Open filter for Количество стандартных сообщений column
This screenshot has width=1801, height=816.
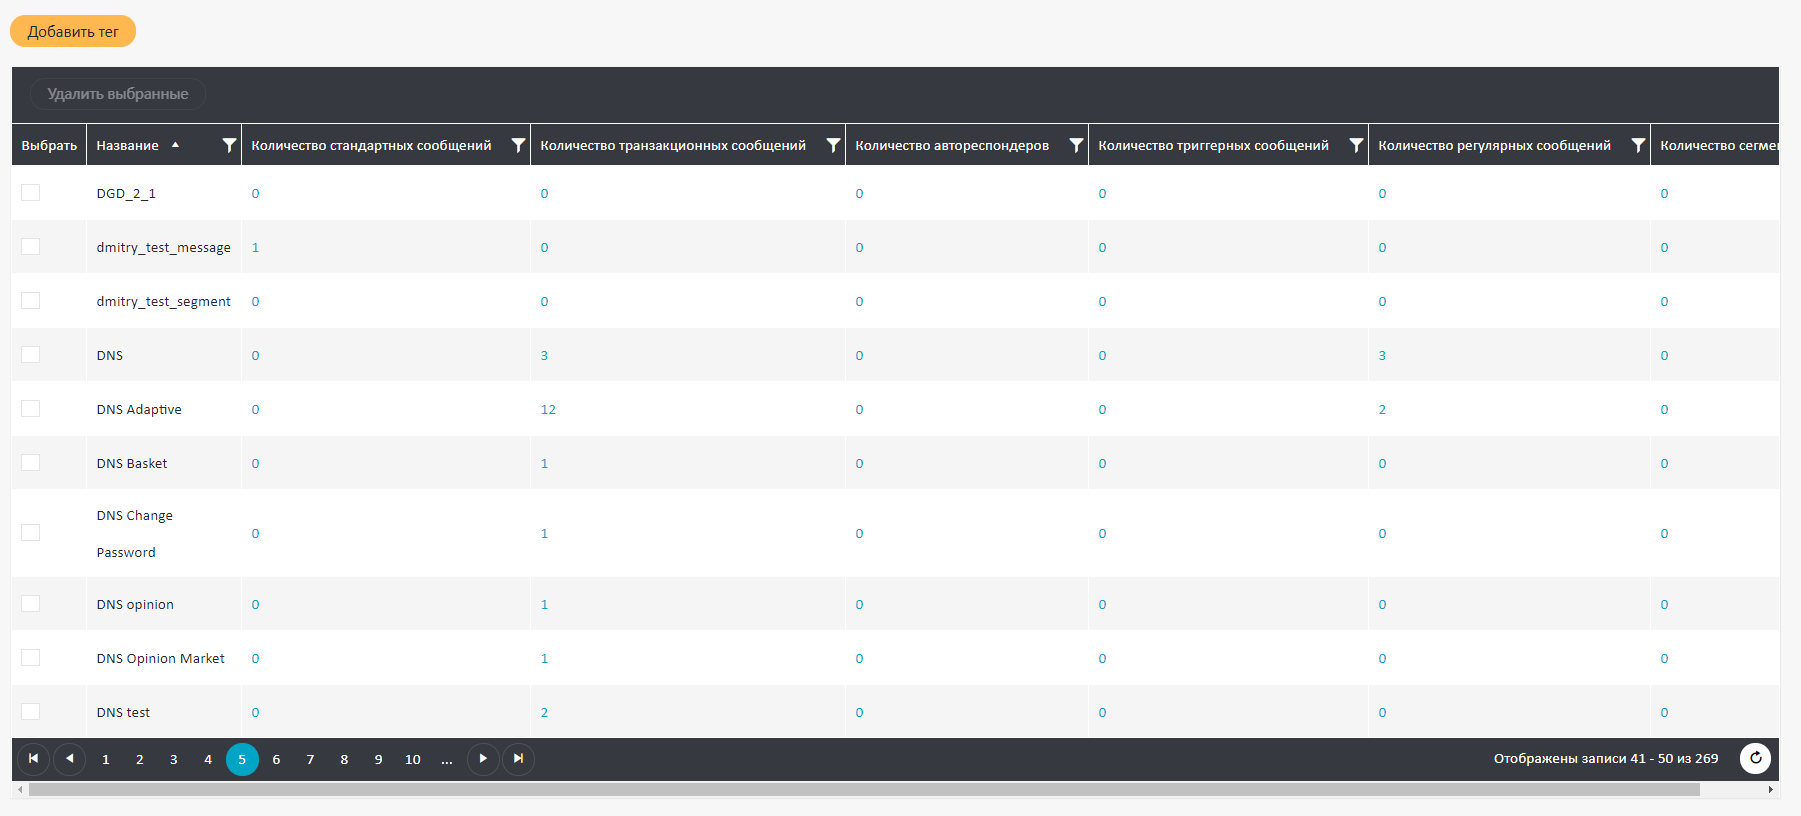tap(518, 146)
